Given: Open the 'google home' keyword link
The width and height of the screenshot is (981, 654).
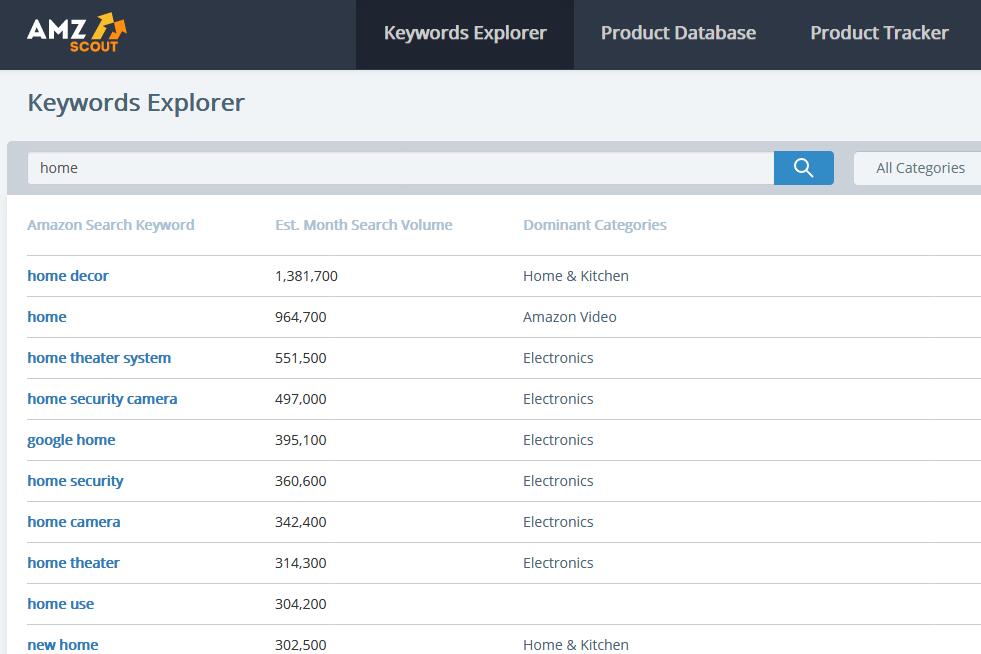Looking at the screenshot, I should click(71, 440).
